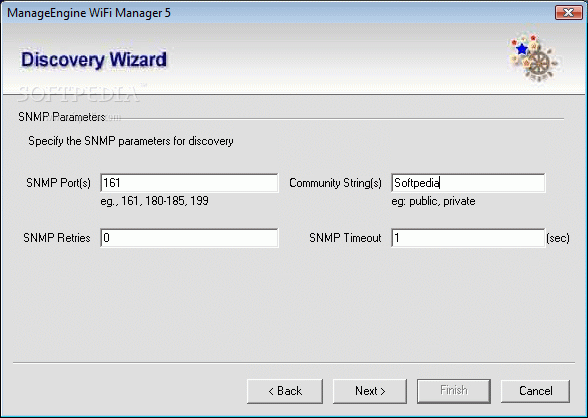Select the SNMP Retries field
The width and height of the screenshot is (588, 418).
189,238
